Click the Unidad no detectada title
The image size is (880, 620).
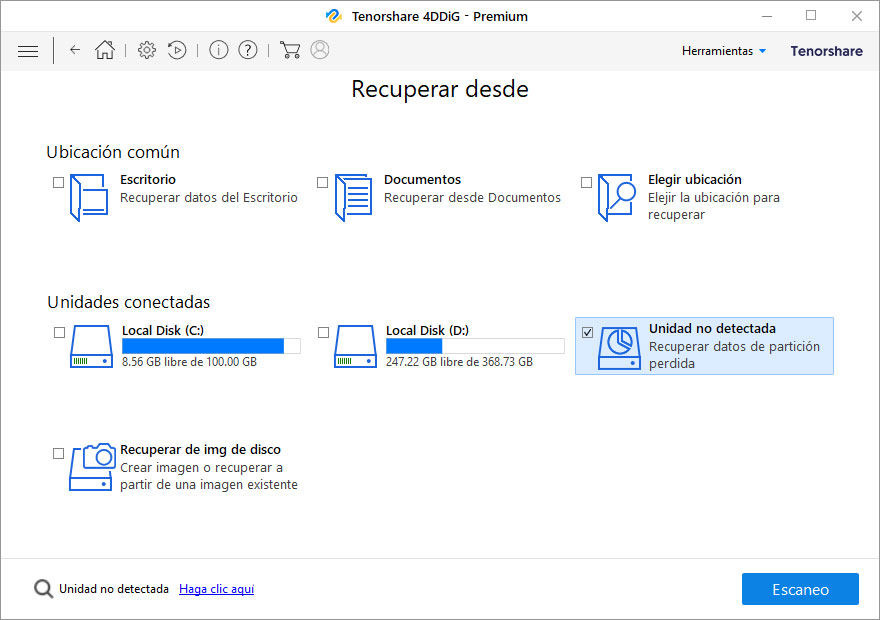pos(712,328)
